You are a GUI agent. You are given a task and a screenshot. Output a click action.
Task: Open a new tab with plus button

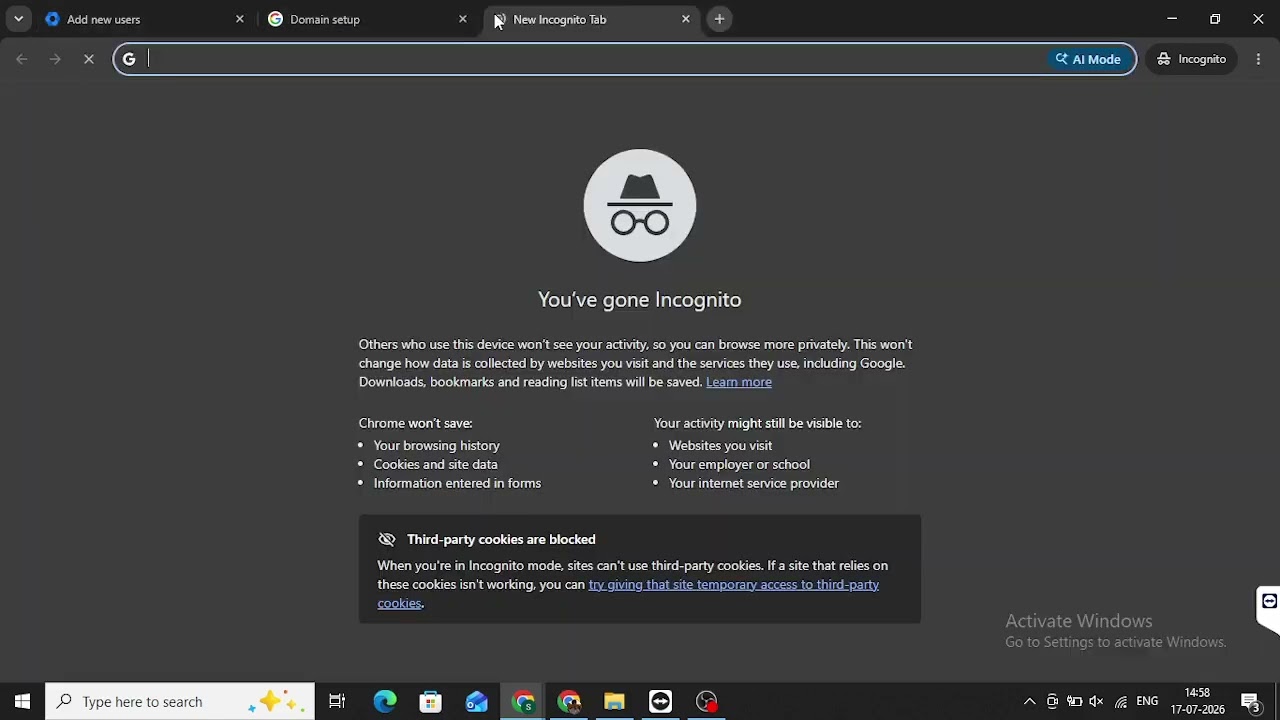coord(719,19)
